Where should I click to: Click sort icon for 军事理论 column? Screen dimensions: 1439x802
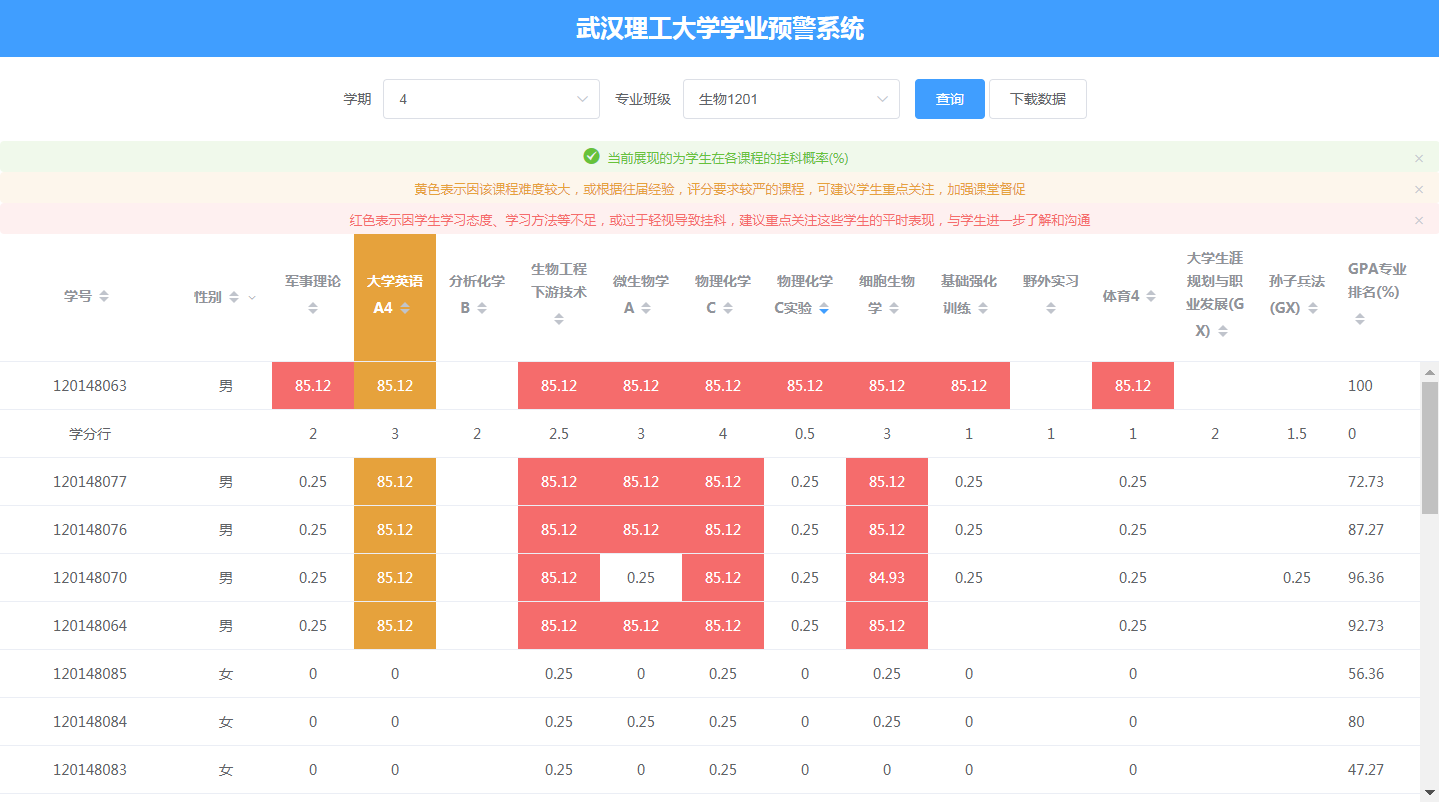[313, 309]
